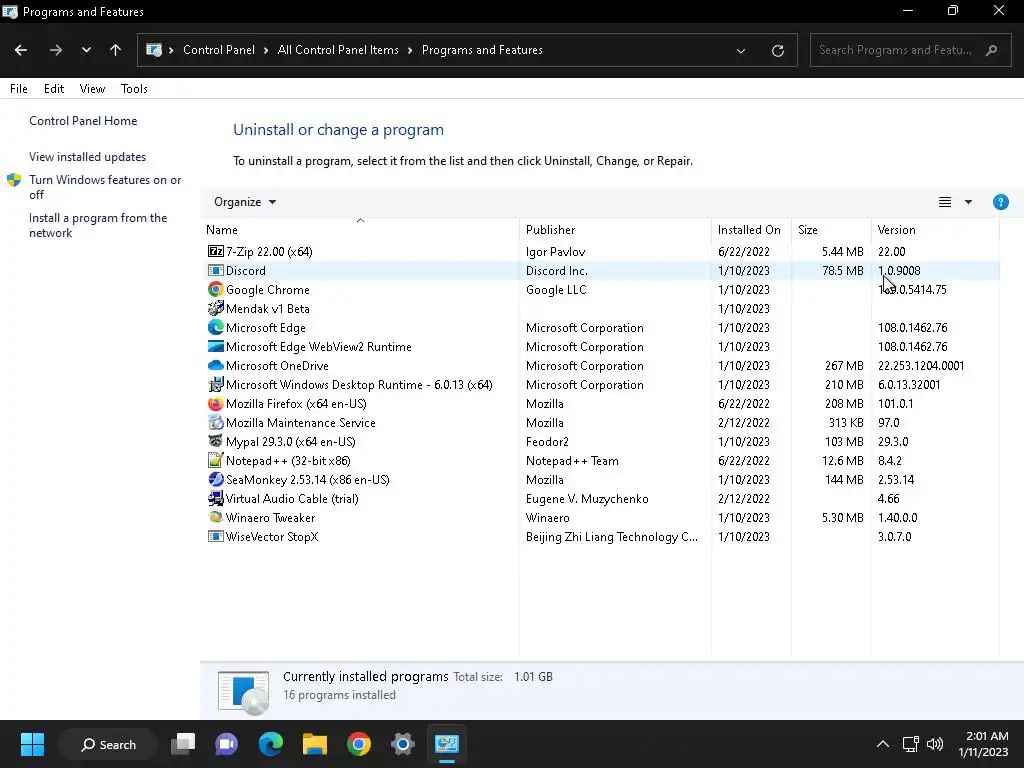Click the Google Chrome list icon
The image size is (1024, 768).
pos(216,289)
